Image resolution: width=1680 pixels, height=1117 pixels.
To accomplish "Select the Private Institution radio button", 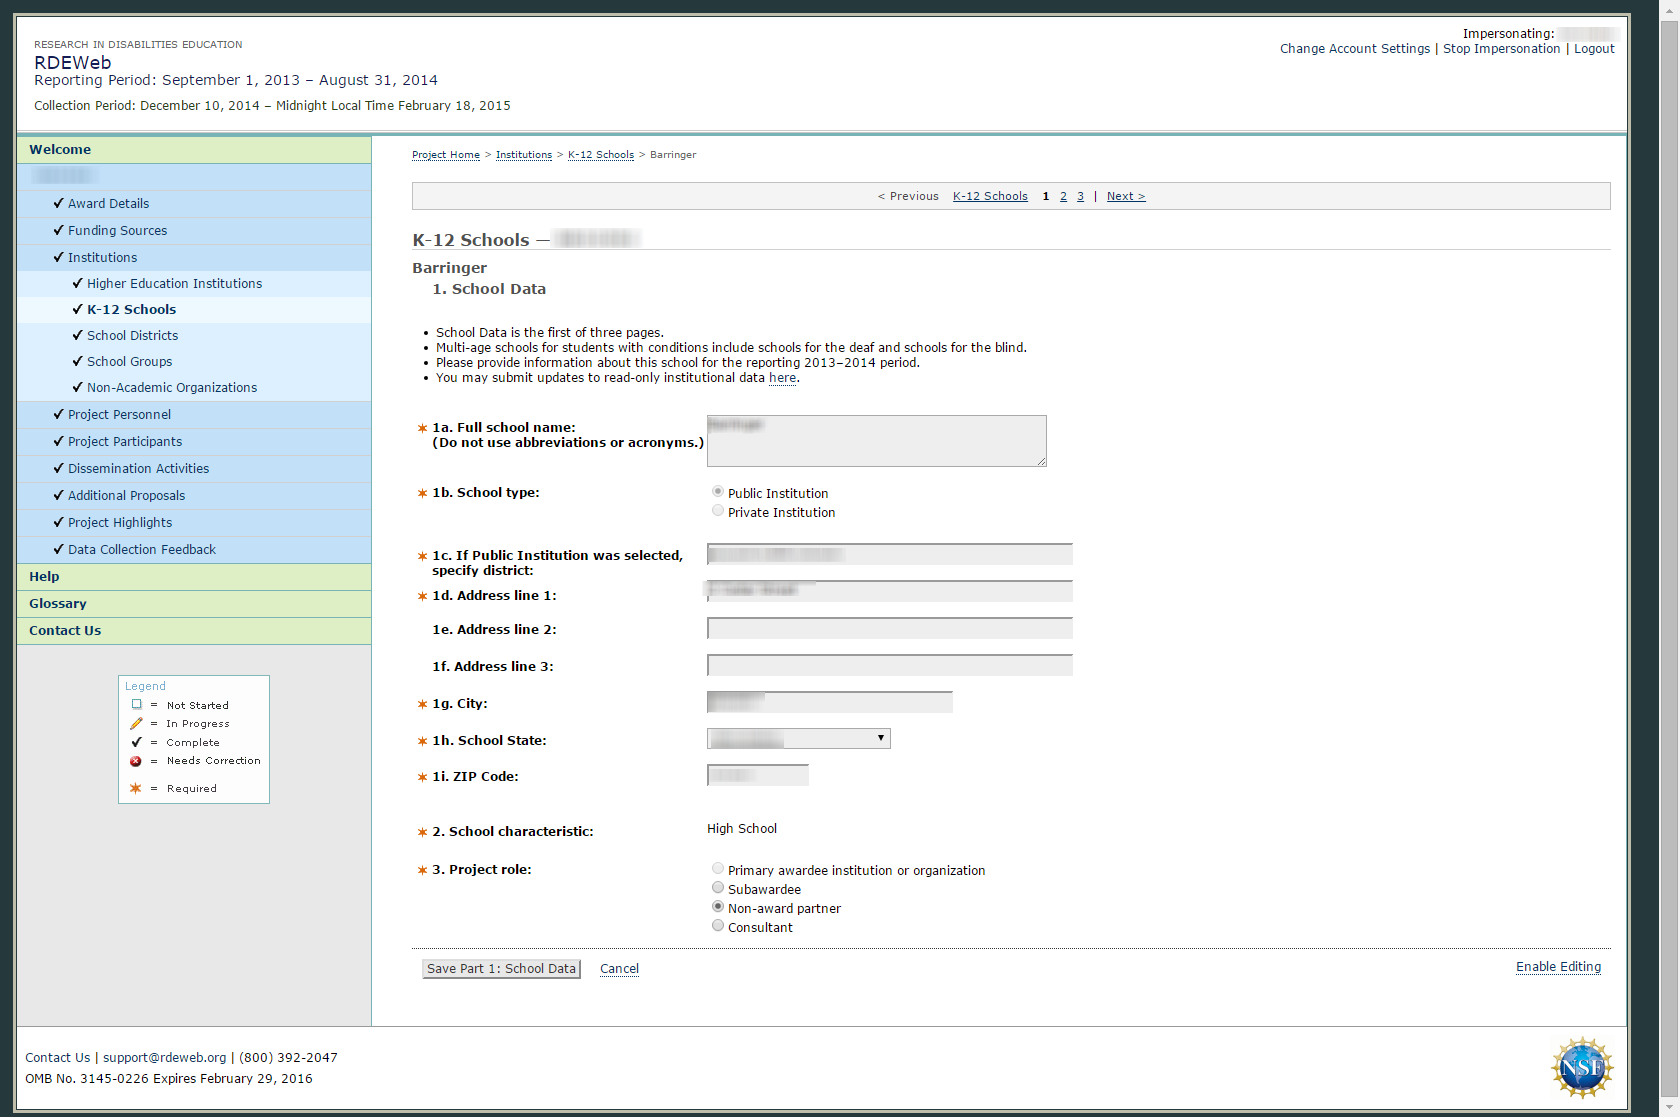I will pyautogui.click(x=718, y=511).
